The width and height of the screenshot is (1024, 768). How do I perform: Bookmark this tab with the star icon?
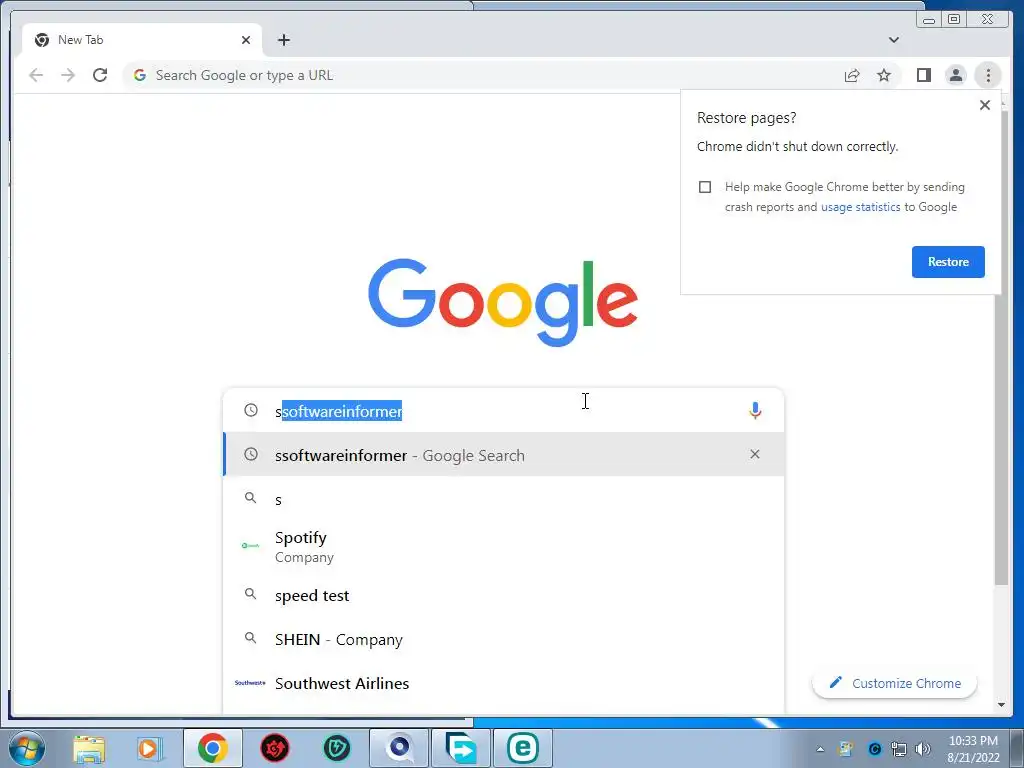884,75
